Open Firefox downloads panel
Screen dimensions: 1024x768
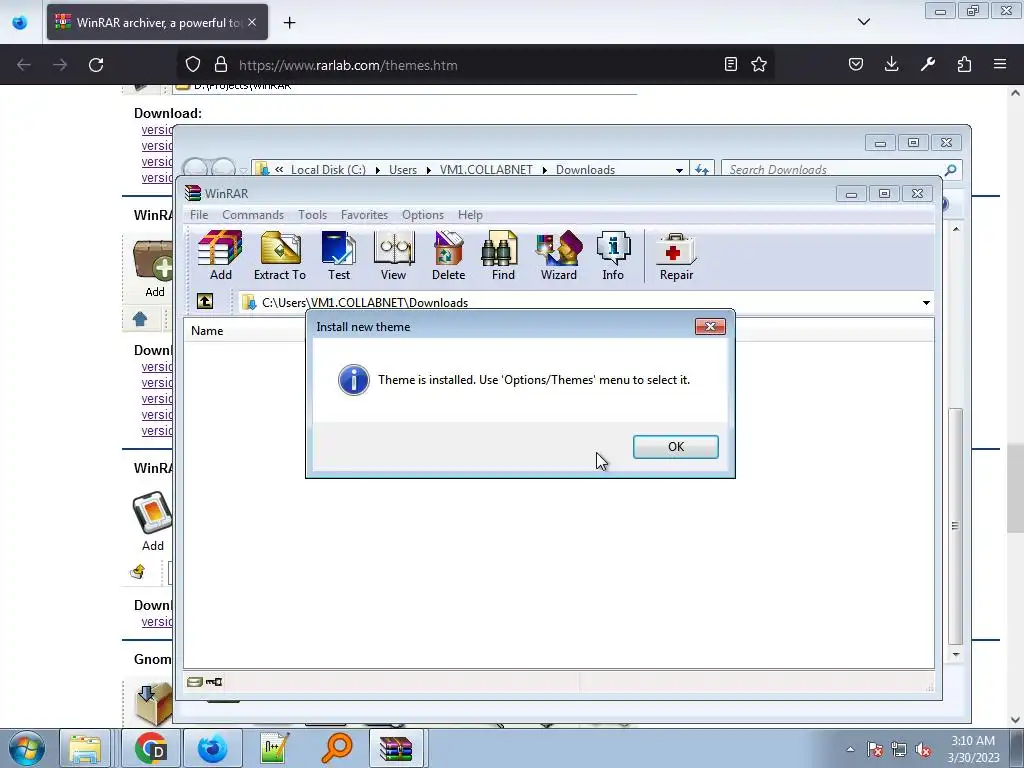point(891,64)
